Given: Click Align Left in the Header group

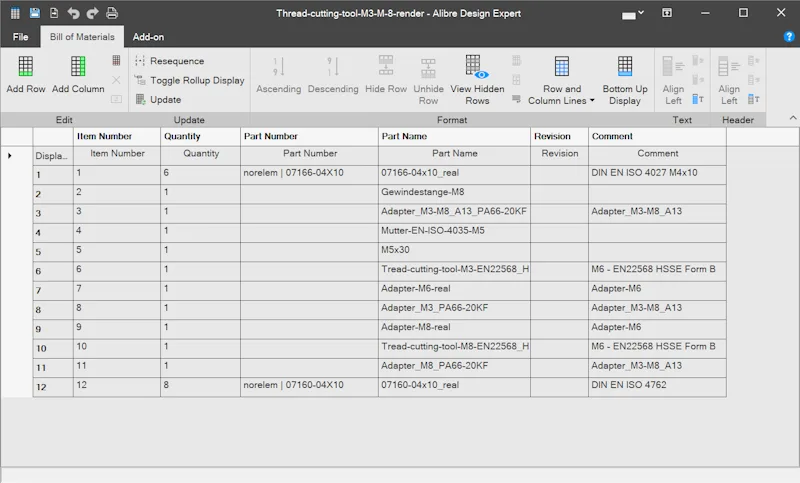Looking at the screenshot, I should point(729,80).
